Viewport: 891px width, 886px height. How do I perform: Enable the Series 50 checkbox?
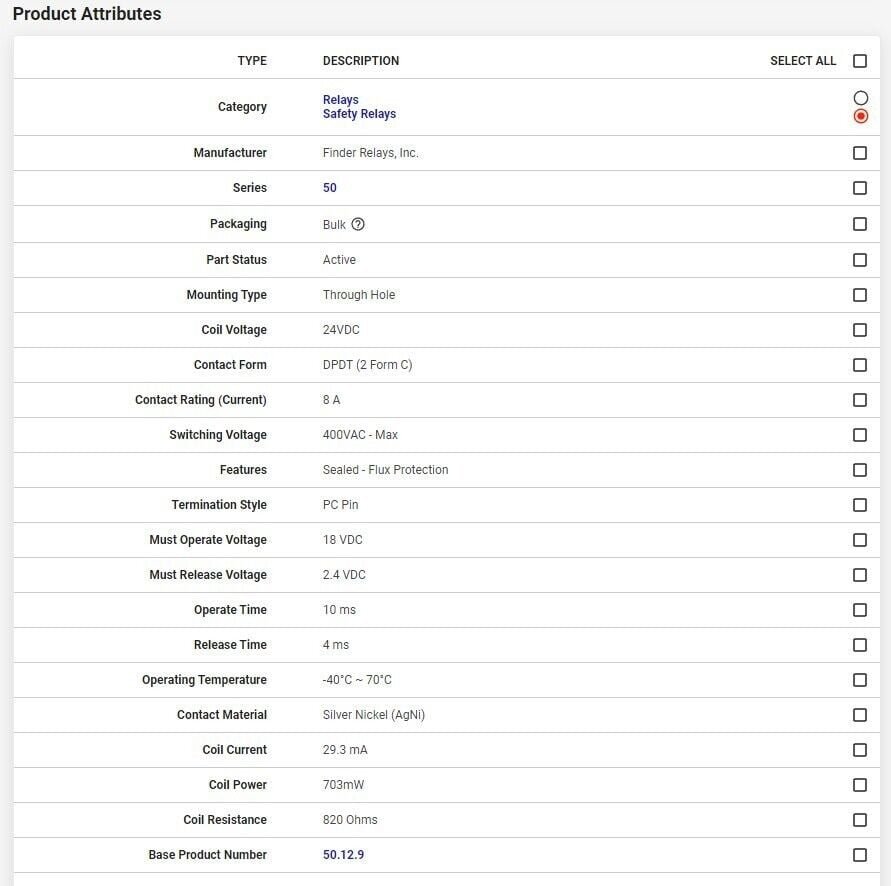coord(860,188)
